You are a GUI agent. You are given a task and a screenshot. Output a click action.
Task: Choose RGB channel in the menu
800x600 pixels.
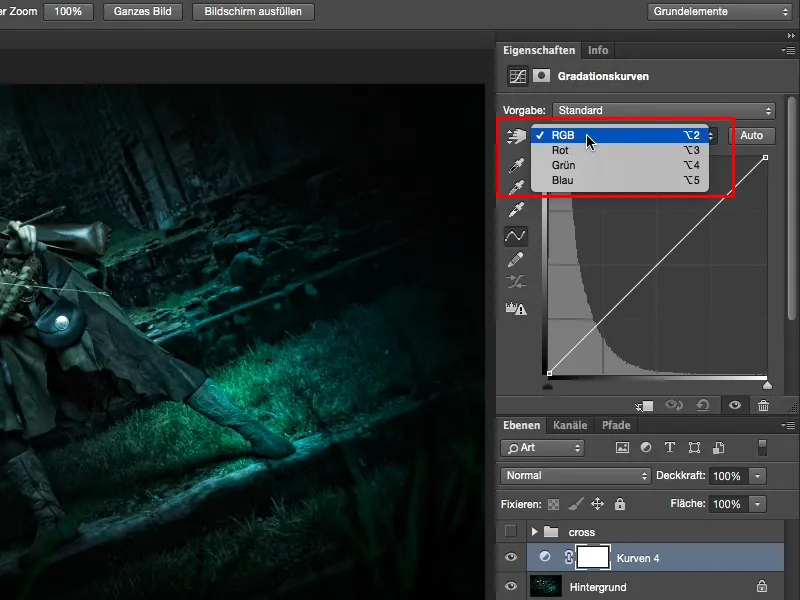tap(620, 135)
